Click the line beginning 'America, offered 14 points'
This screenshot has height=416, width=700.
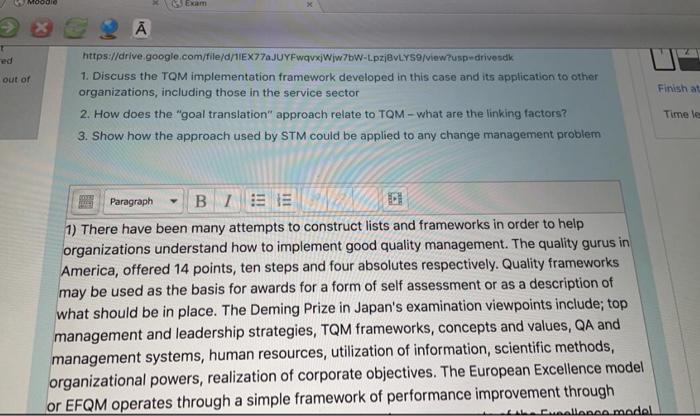(x=340, y=266)
